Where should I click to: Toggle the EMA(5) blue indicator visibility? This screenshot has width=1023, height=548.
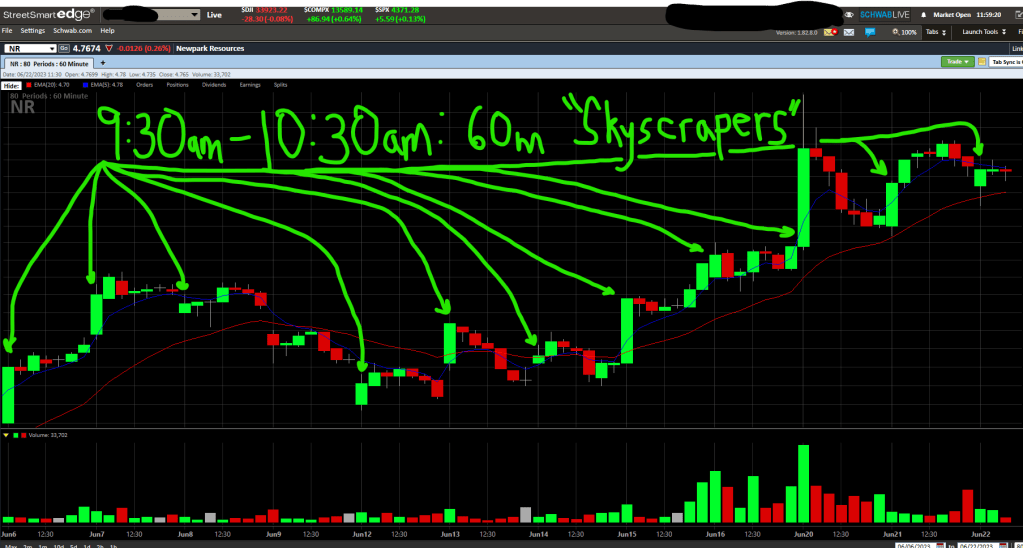pyautogui.click(x=87, y=85)
